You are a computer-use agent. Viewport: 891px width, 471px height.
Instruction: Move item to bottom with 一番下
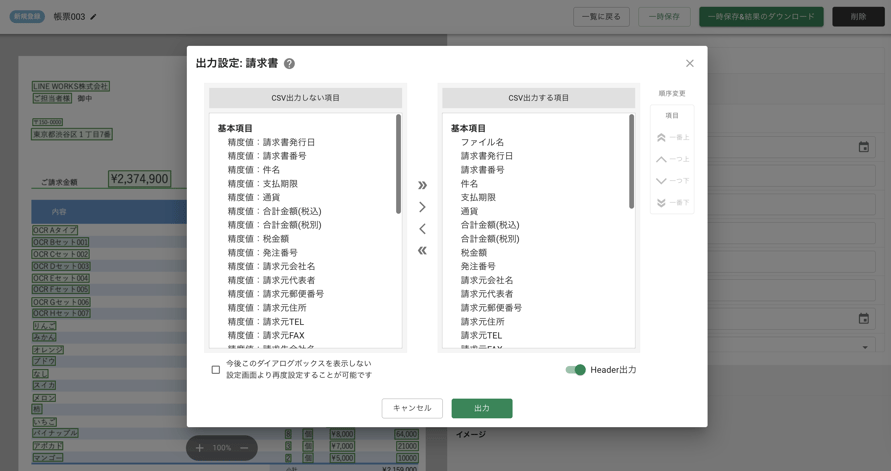point(672,203)
